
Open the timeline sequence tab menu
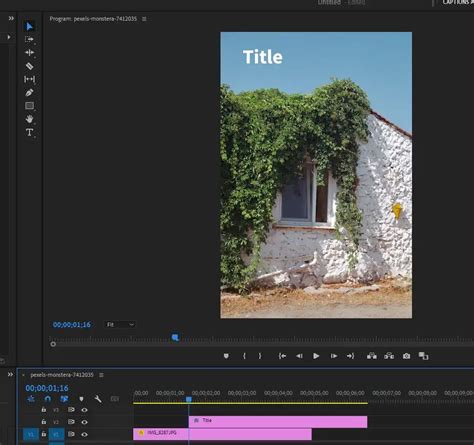coord(101,375)
